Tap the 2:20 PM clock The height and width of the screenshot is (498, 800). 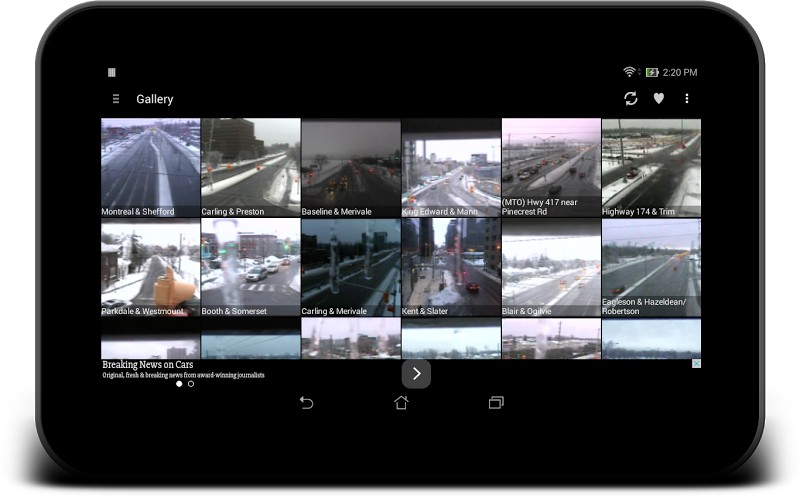pyautogui.click(x=680, y=72)
